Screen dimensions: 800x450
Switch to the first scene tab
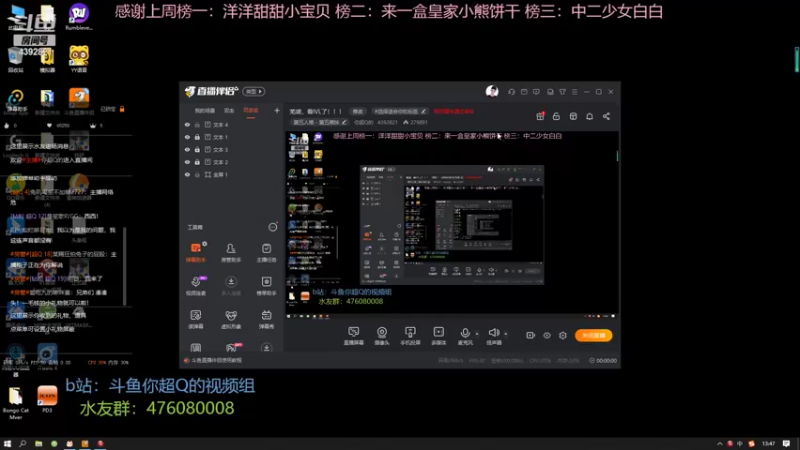205,111
